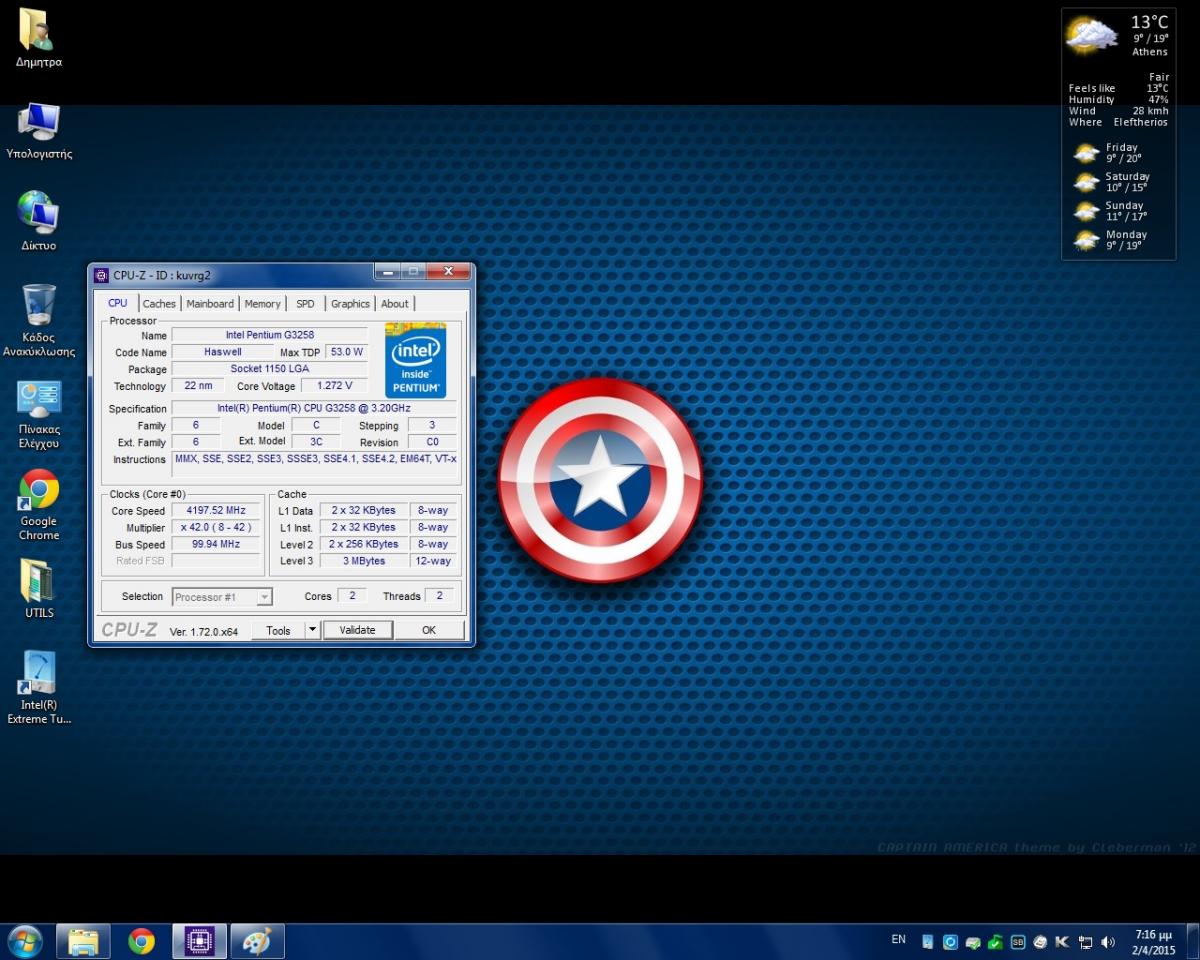Open the network connection tray icon

[x=1085, y=942]
